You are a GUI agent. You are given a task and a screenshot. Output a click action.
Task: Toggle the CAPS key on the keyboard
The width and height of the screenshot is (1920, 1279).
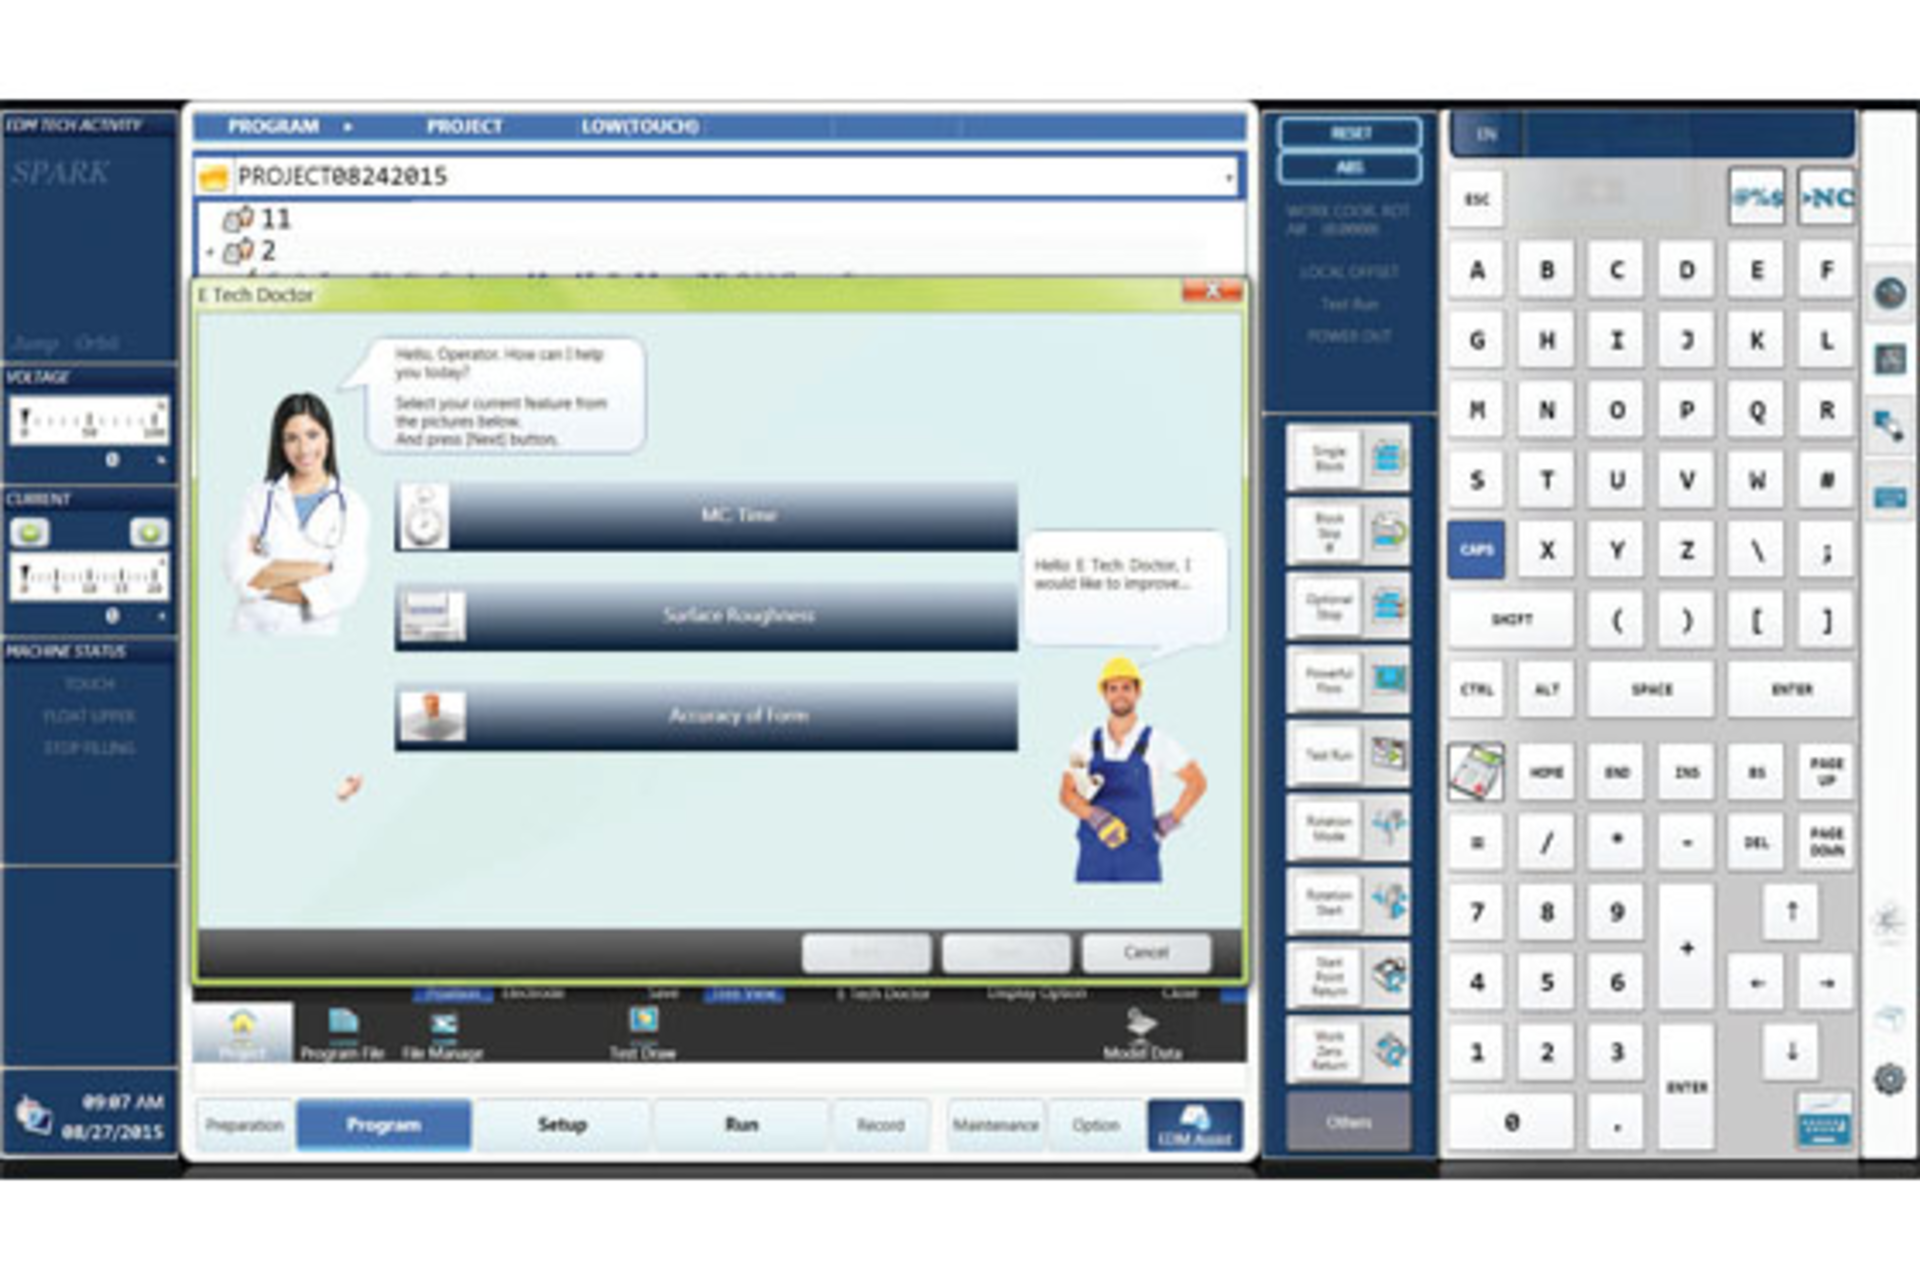point(1476,549)
